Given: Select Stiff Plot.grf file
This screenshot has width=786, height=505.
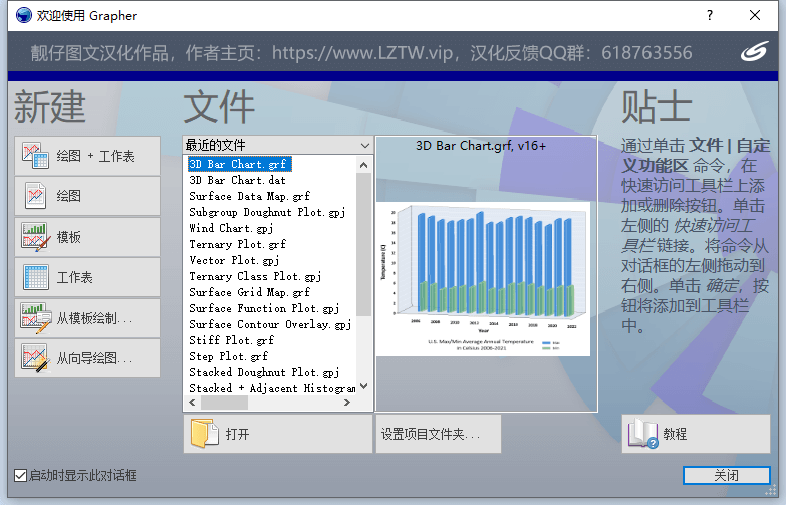Looking at the screenshot, I should pyautogui.click(x=232, y=340).
